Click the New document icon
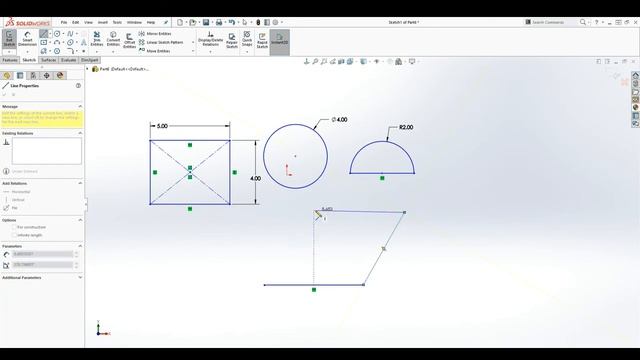The height and width of the screenshot is (360, 640). click(x=180, y=22)
